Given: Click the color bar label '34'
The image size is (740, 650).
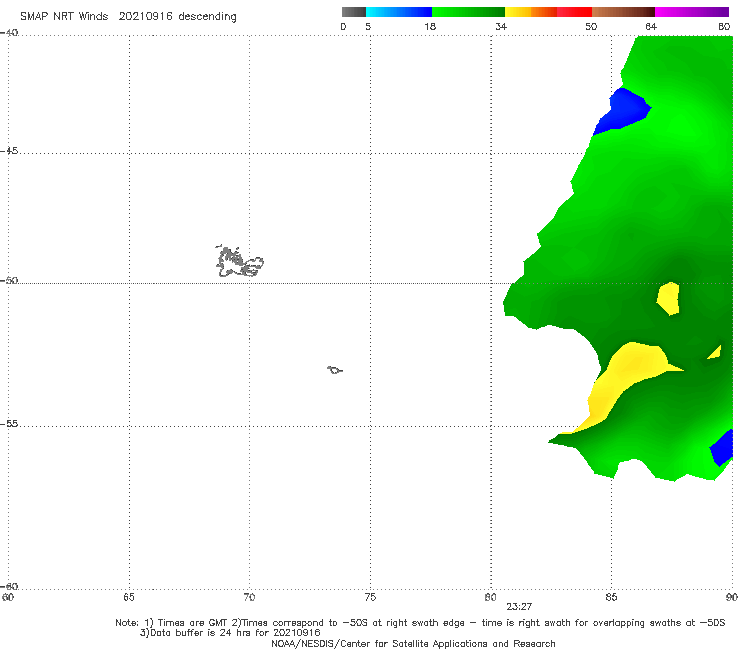Looking at the screenshot, I should (x=501, y=26).
